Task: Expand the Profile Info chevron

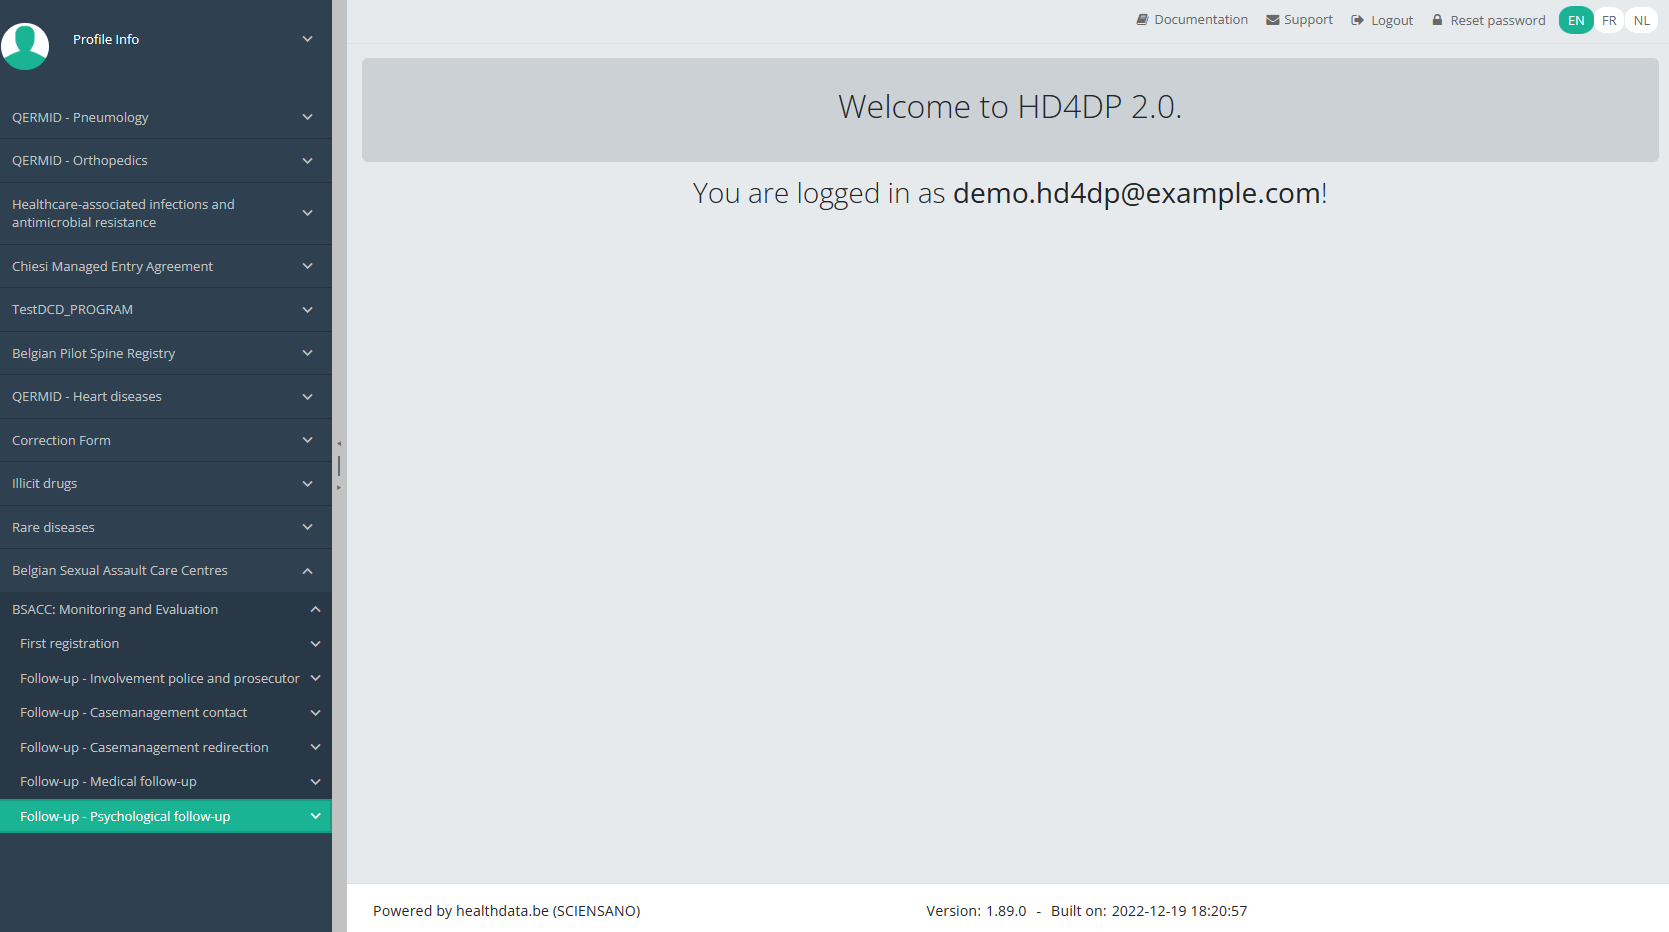Action: (x=307, y=39)
